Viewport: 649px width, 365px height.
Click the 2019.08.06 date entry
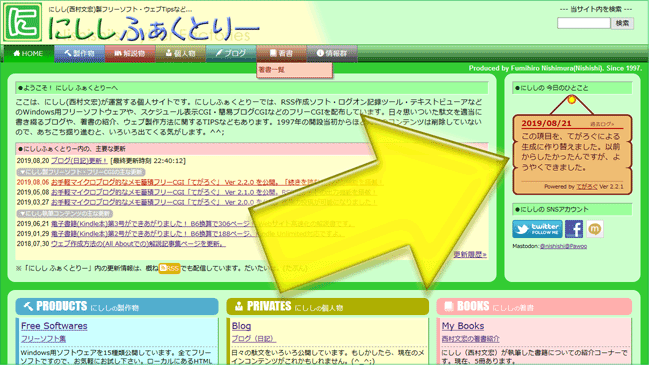pyautogui.click(x=33, y=182)
